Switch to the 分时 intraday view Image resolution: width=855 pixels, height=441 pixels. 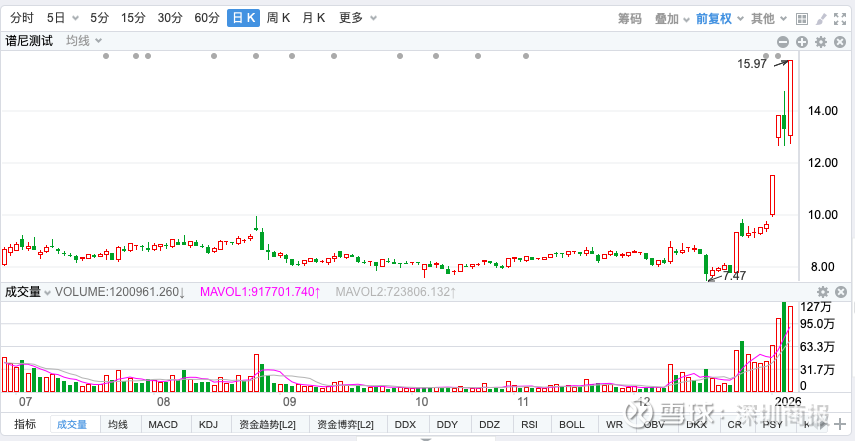point(22,18)
